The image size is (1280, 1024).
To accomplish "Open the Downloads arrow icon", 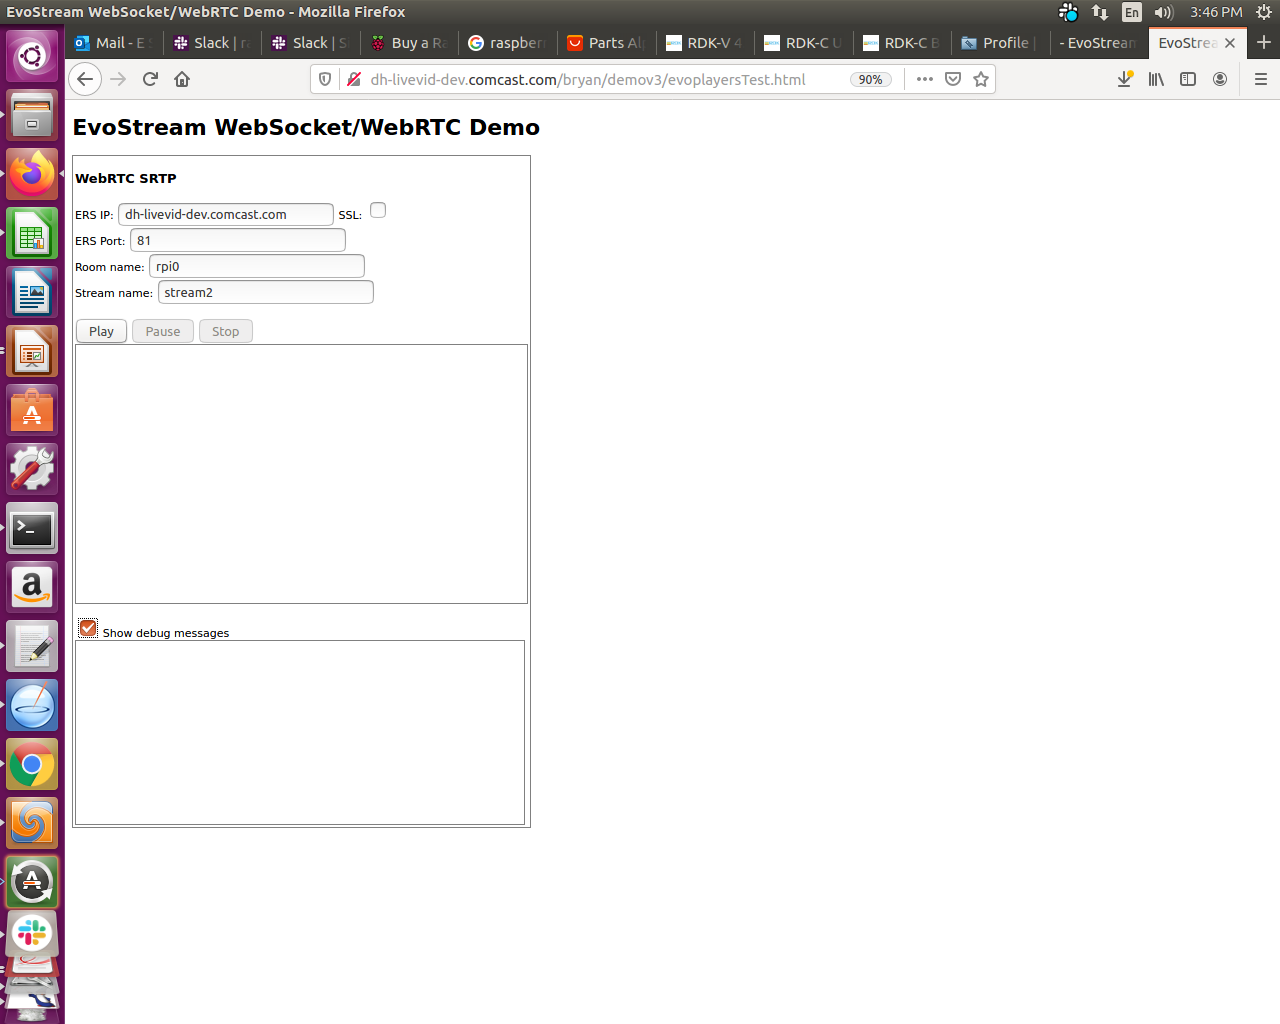I will (1125, 79).
